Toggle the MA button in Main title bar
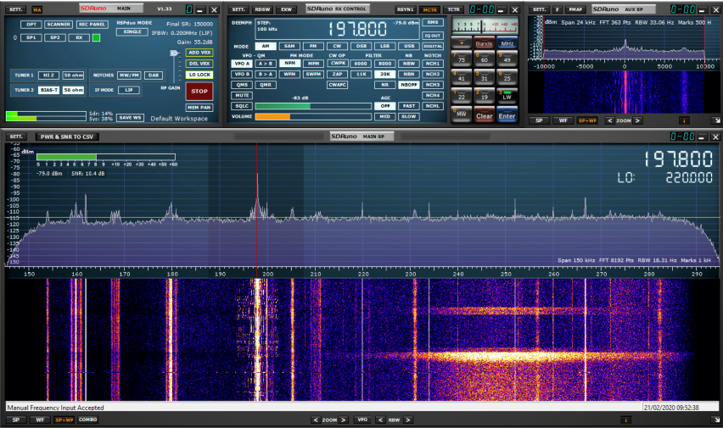Screen dimensions: 723x428 pyautogui.click(x=37, y=9)
